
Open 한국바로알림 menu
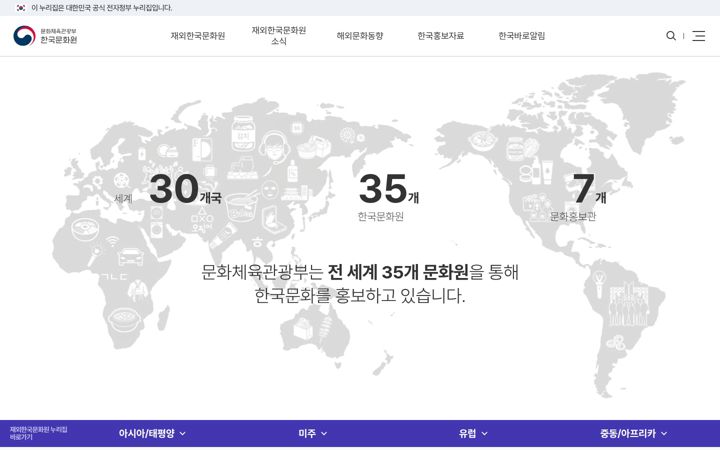click(522, 36)
